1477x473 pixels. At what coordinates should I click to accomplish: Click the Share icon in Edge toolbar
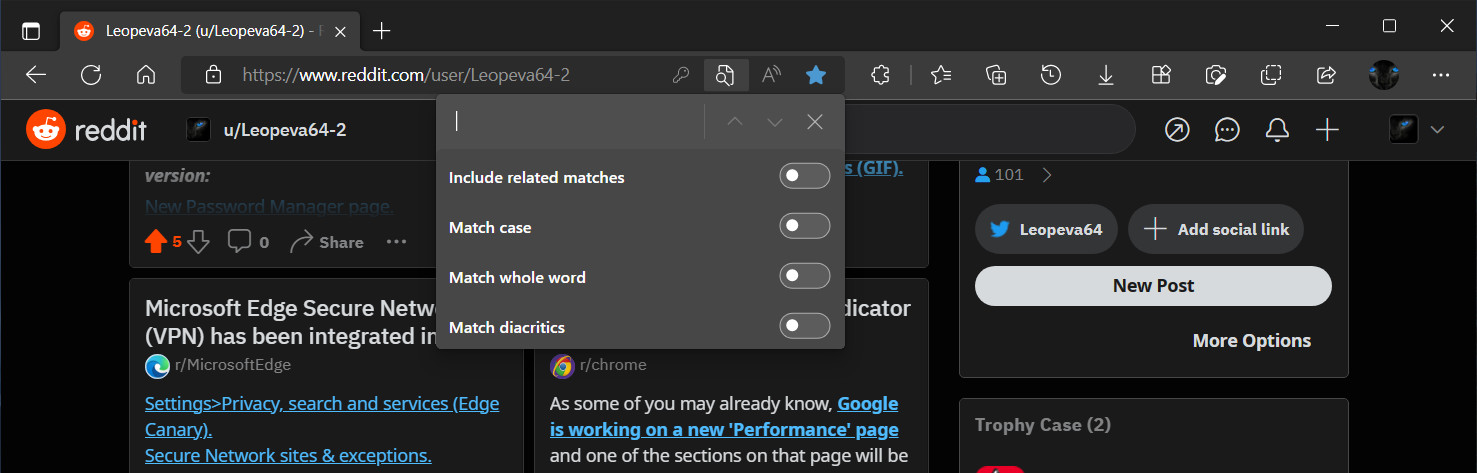click(x=1326, y=75)
